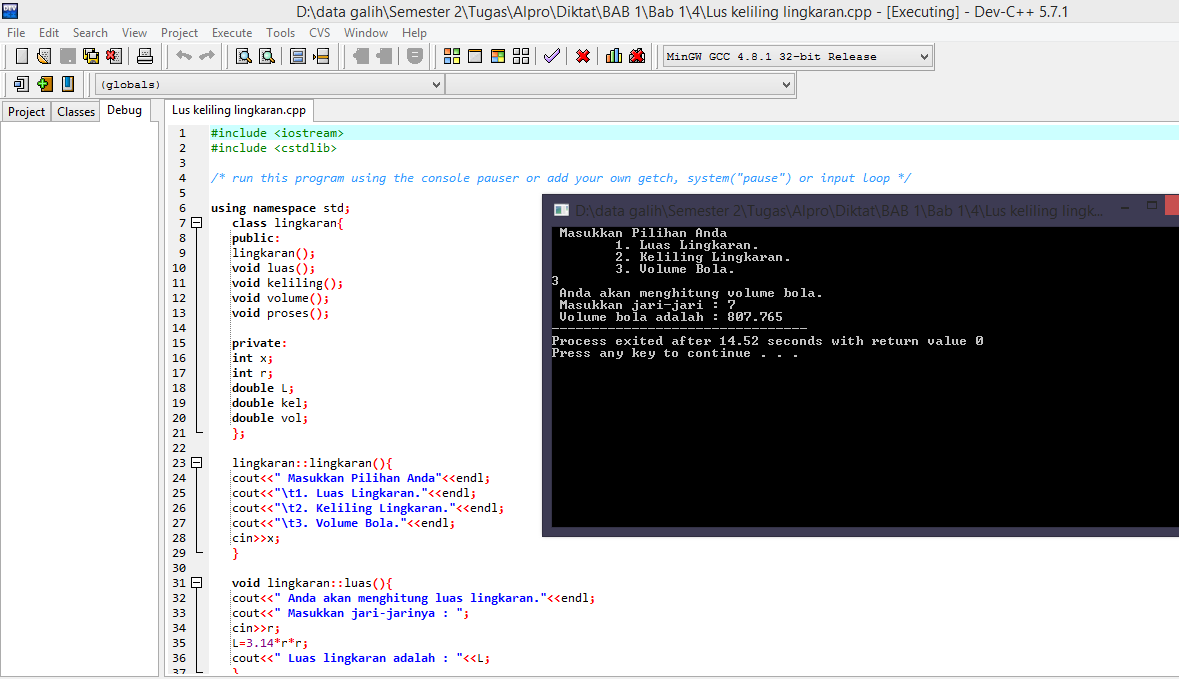Switch to the Debug side tab
The width and height of the screenshot is (1179, 679).
[x=124, y=110]
